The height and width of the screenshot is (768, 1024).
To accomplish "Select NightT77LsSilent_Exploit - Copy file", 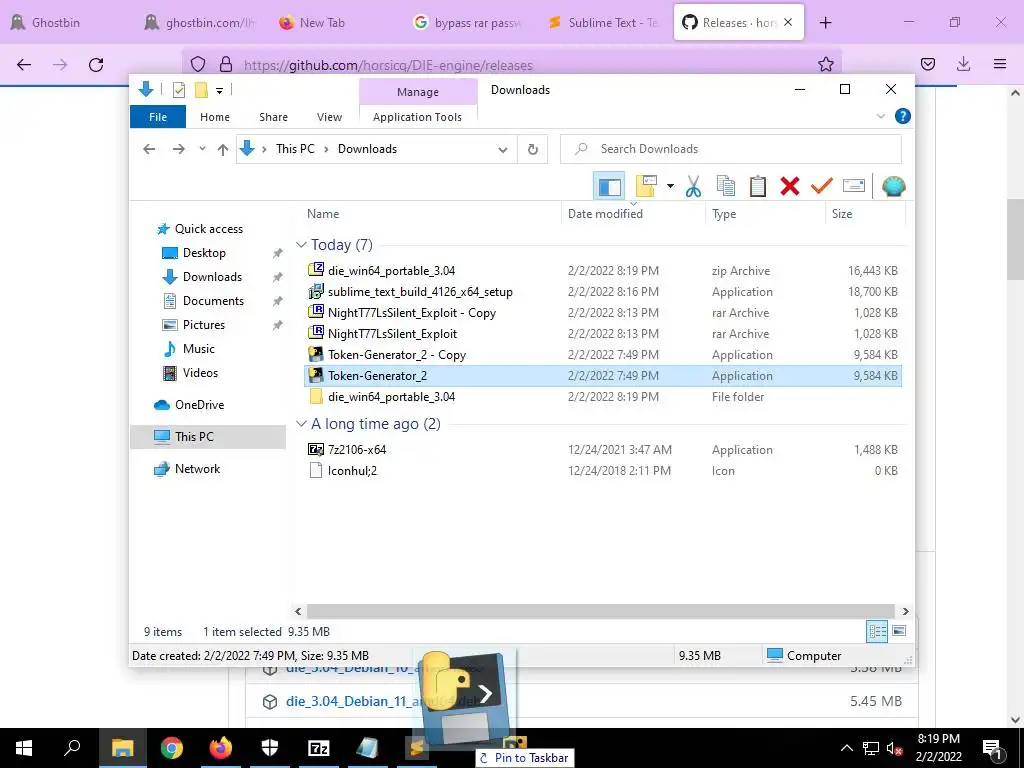I will click(x=603, y=313).
